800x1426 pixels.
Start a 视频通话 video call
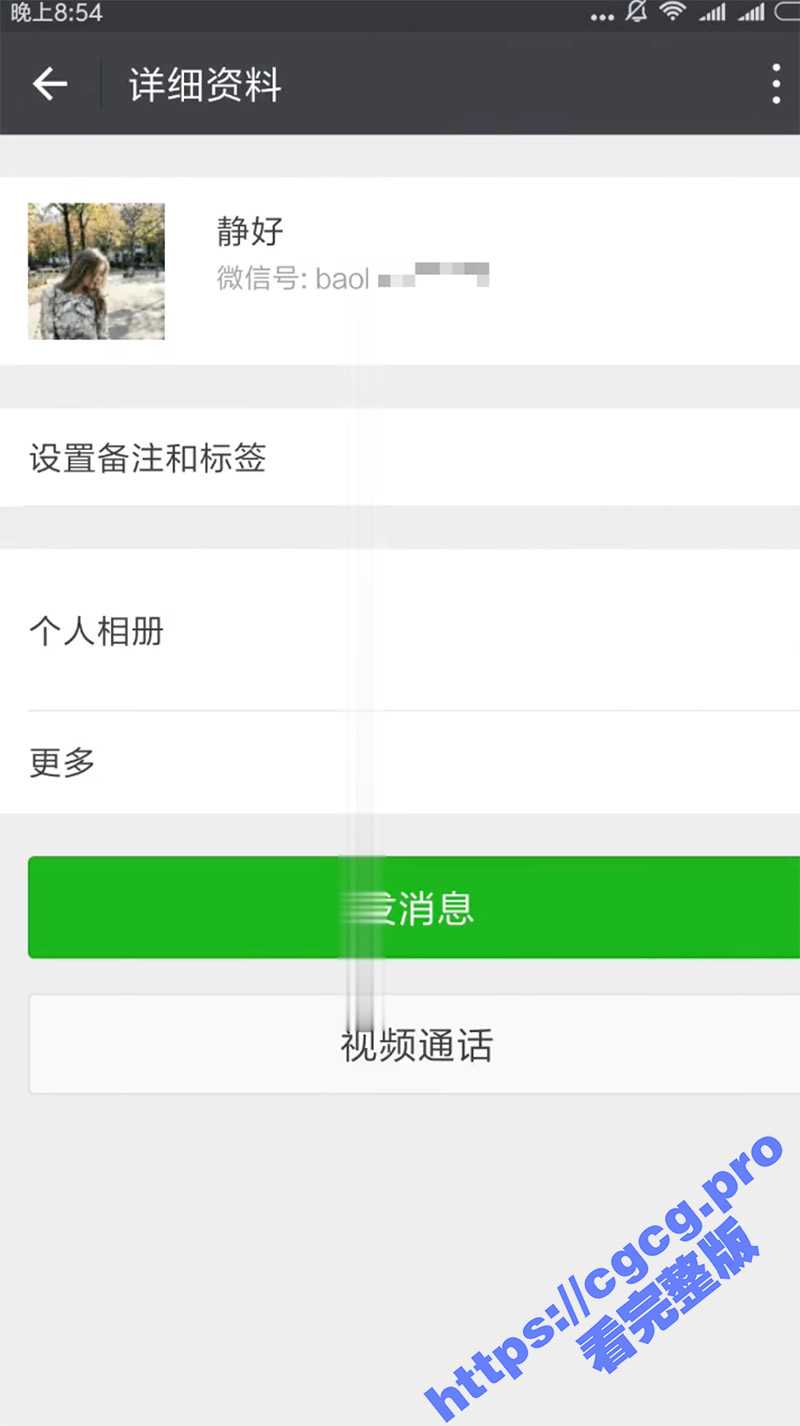[414, 1044]
